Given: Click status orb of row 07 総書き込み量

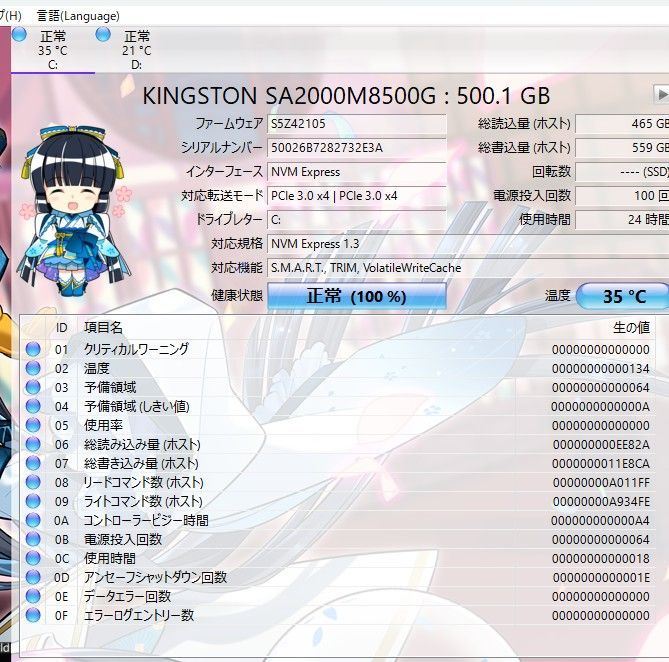Looking at the screenshot, I should coord(33,463).
